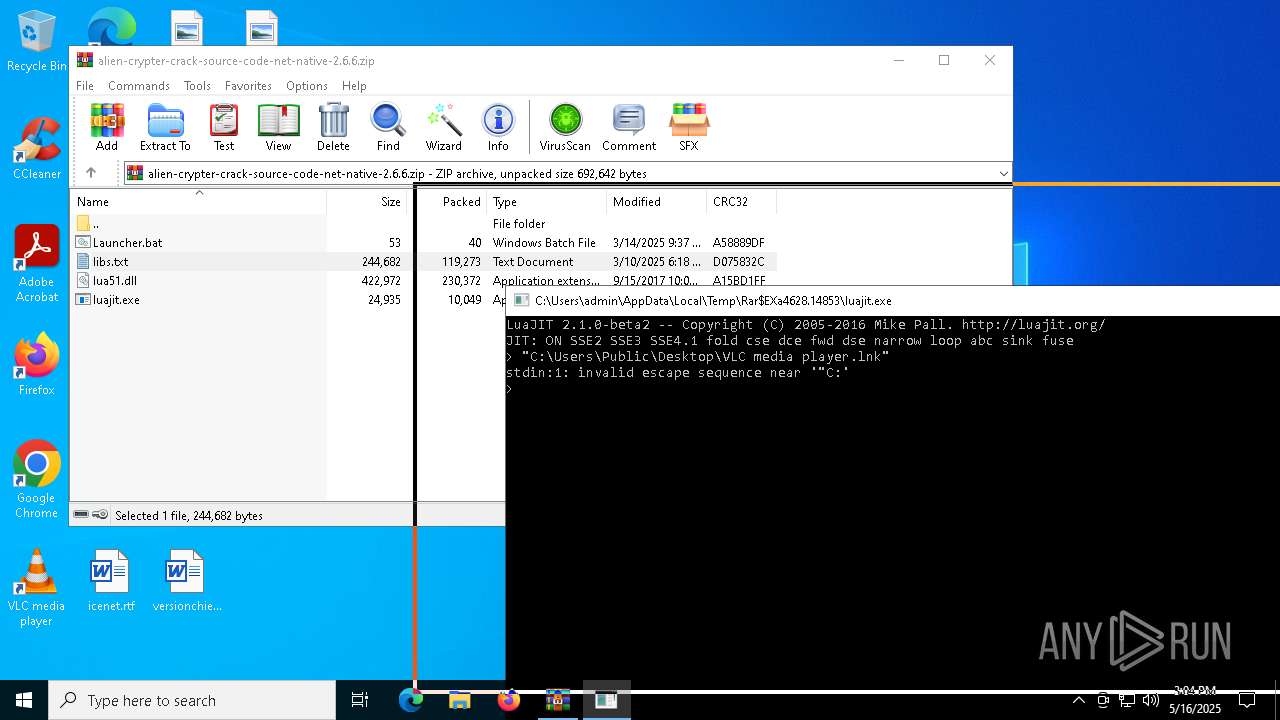Image resolution: width=1280 pixels, height=720 pixels.
Task: Expand the archive path dropdown arrow
Action: coord(1003,174)
